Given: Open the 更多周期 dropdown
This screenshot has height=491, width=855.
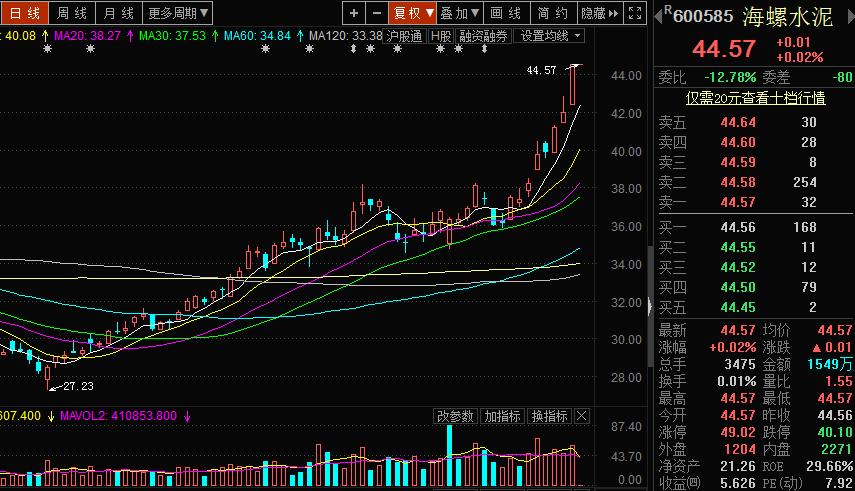Looking at the screenshot, I should 178,13.
